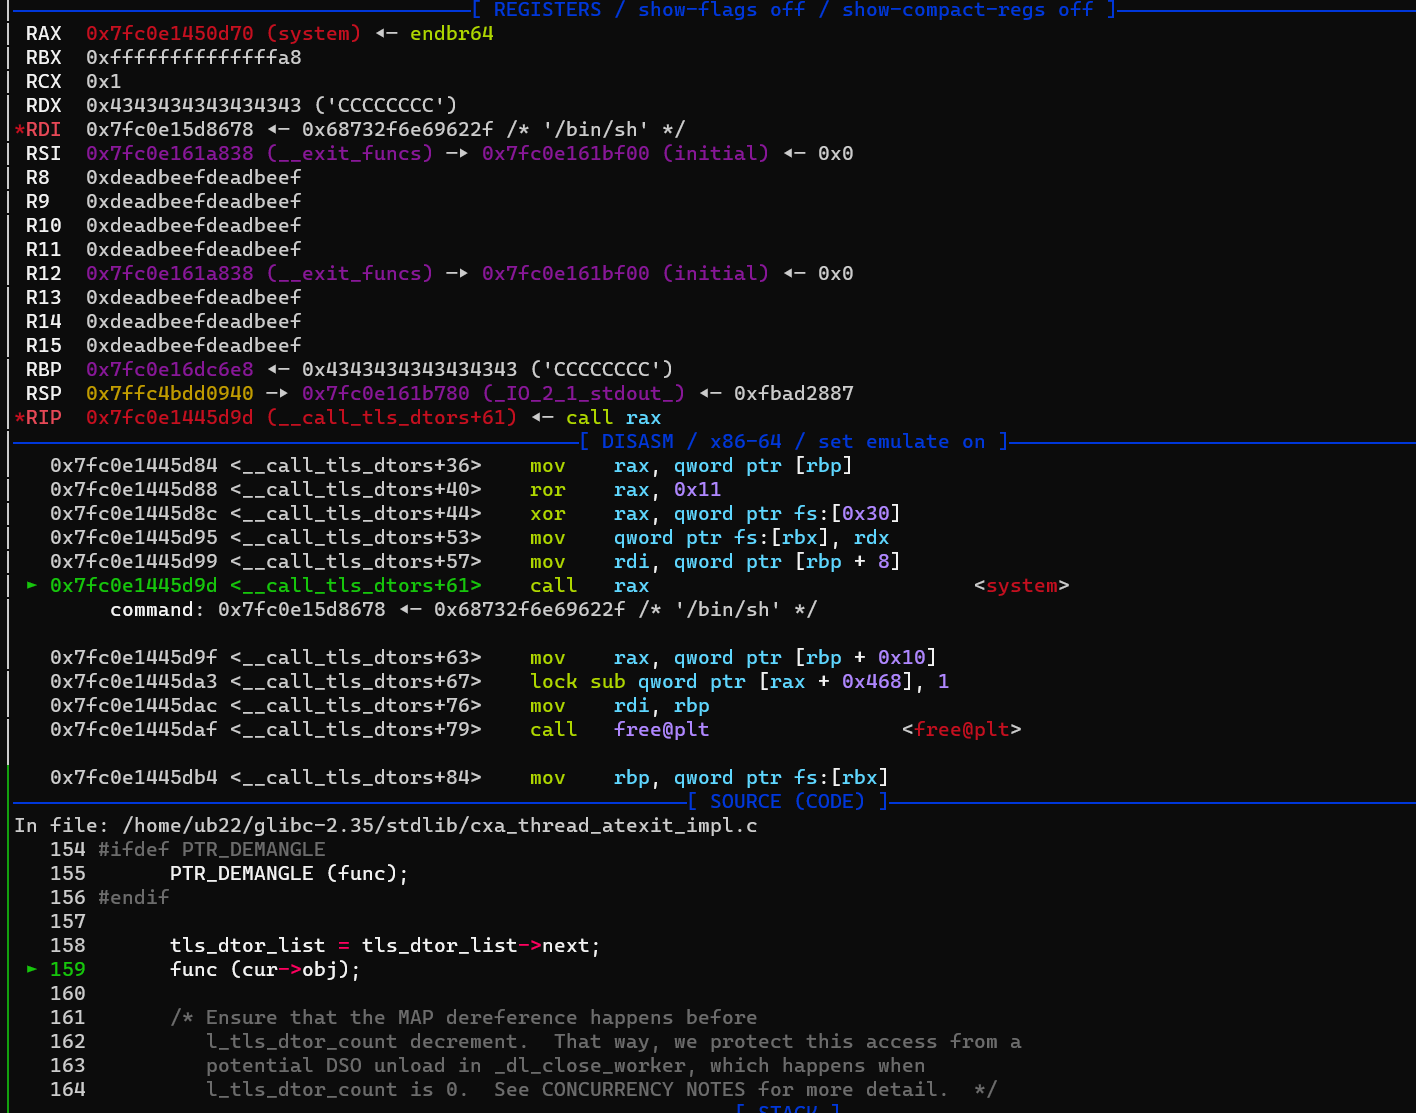Click the _IO_2_1_stdout_ pointer on the RSP line
Screen dimensions: 1416x1113
click(x=493, y=393)
